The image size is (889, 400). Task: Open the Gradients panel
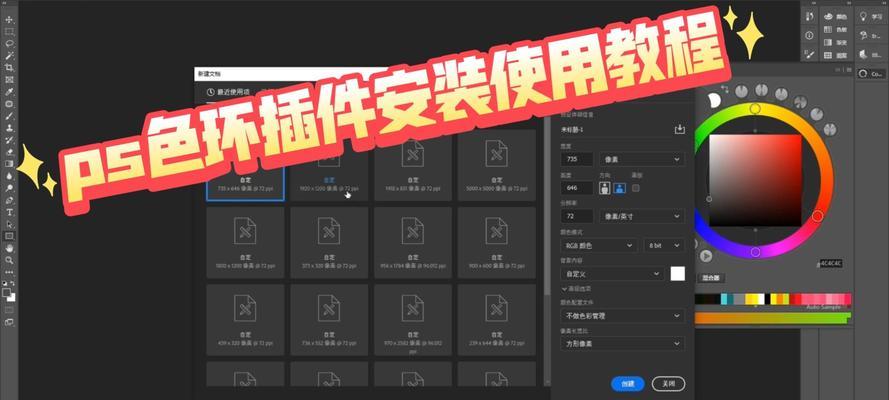pyautogui.click(x=835, y=42)
